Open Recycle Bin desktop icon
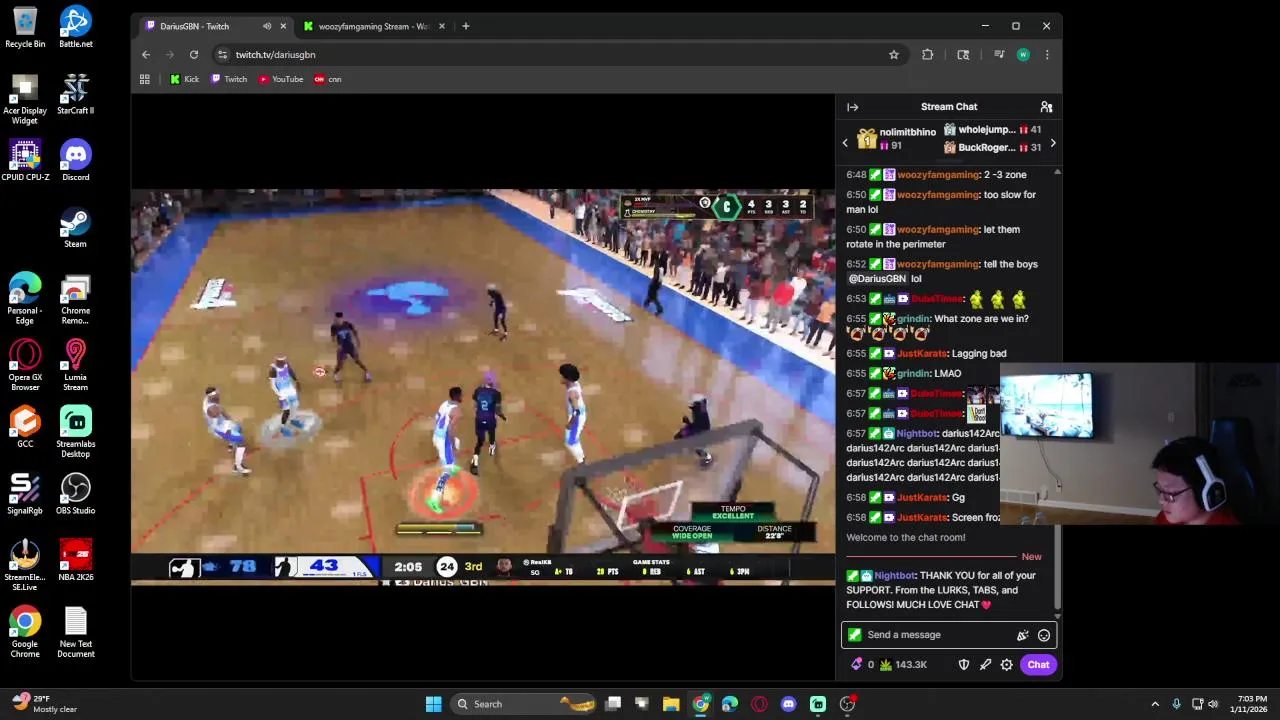 coord(25,28)
